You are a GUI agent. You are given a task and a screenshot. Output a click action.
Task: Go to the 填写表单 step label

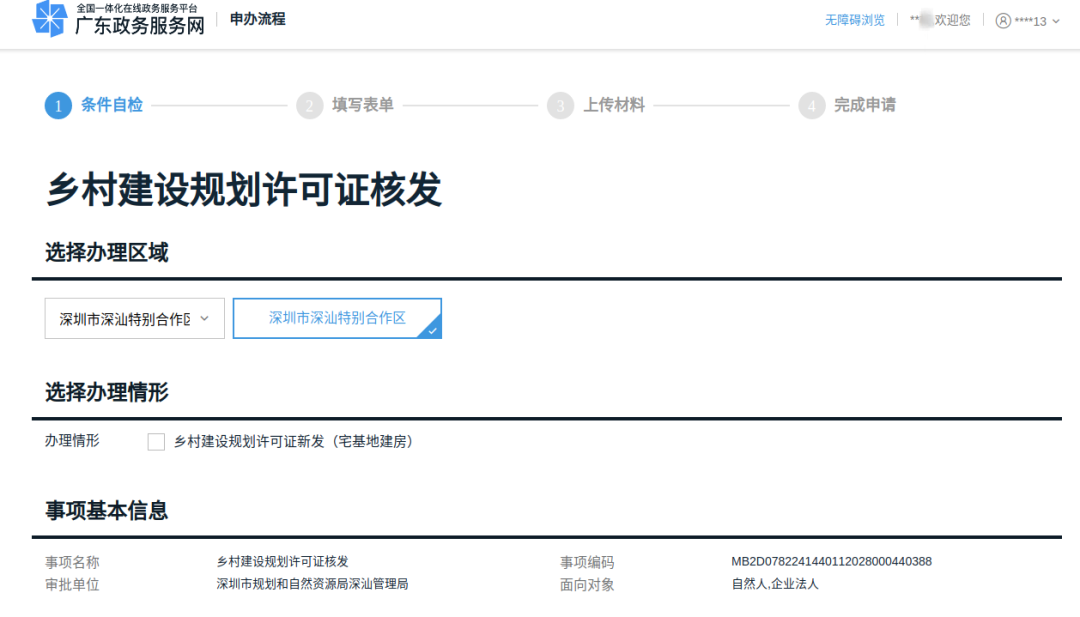(x=363, y=105)
